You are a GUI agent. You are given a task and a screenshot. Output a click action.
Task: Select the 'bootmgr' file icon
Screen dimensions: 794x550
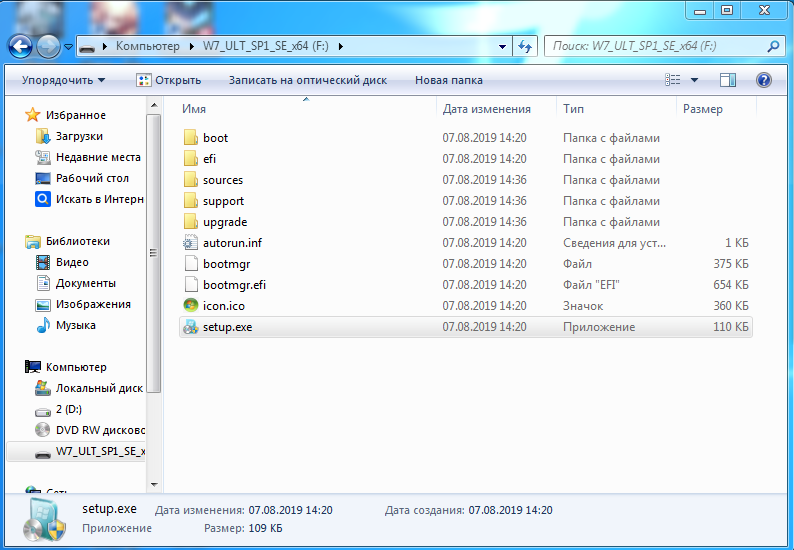click(190, 264)
